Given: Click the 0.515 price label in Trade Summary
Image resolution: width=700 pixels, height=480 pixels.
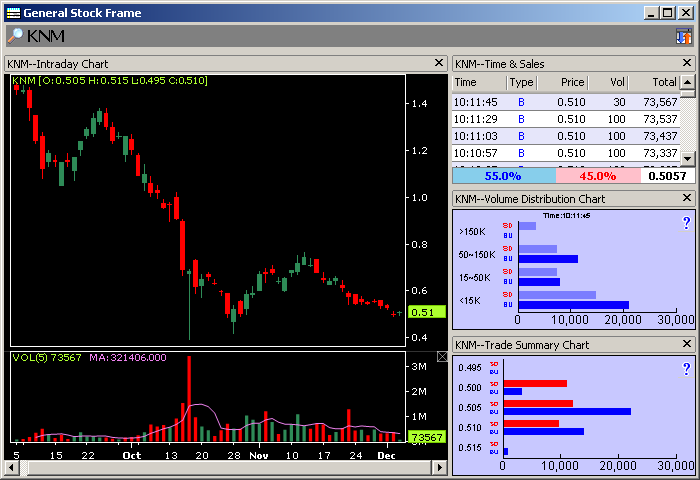Looking at the screenshot, I should pos(470,448).
